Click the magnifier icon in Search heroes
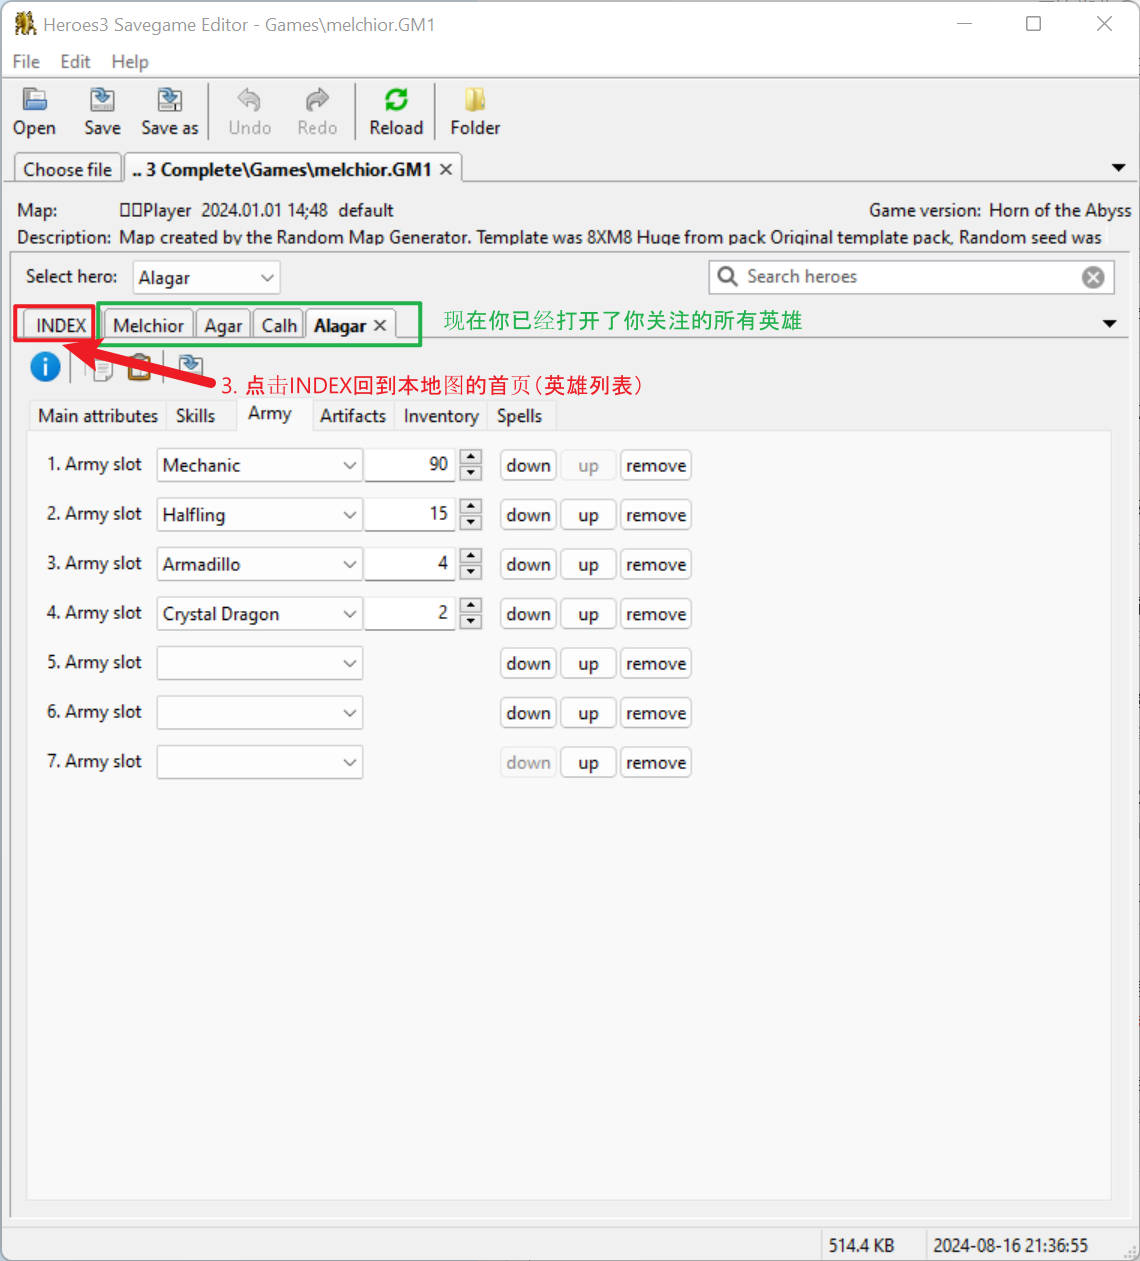 pyautogui.click(x=728, y=276)
